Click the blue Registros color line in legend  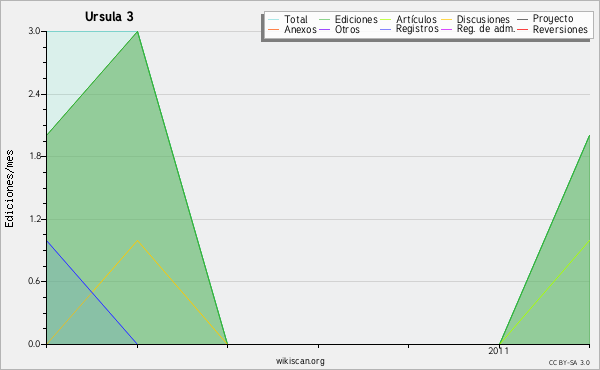click(x=386, y=29)
